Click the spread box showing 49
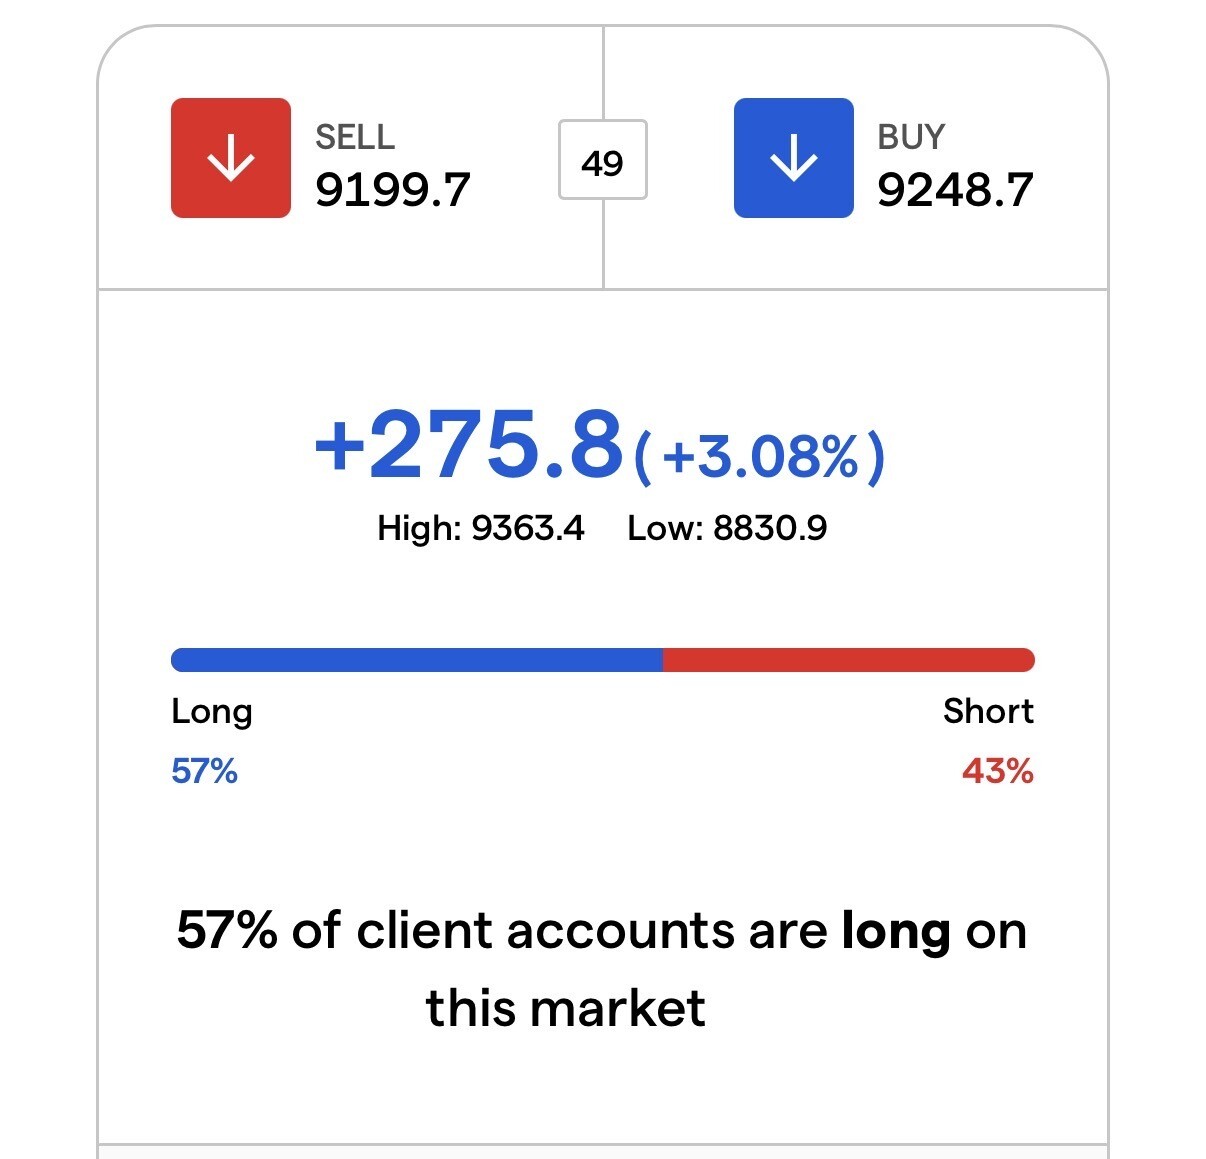This screenshot has height=1159, width=1206. (602, 161)
